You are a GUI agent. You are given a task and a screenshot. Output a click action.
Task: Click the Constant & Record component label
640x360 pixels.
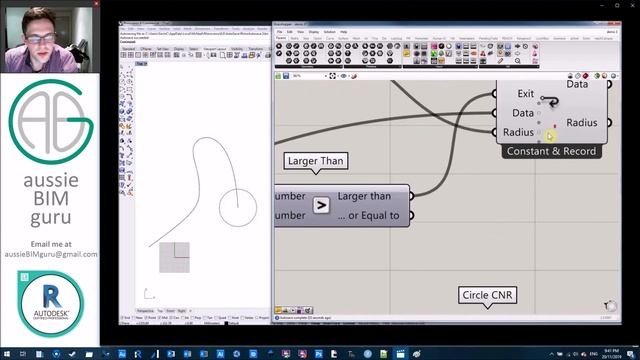(551, 151)
